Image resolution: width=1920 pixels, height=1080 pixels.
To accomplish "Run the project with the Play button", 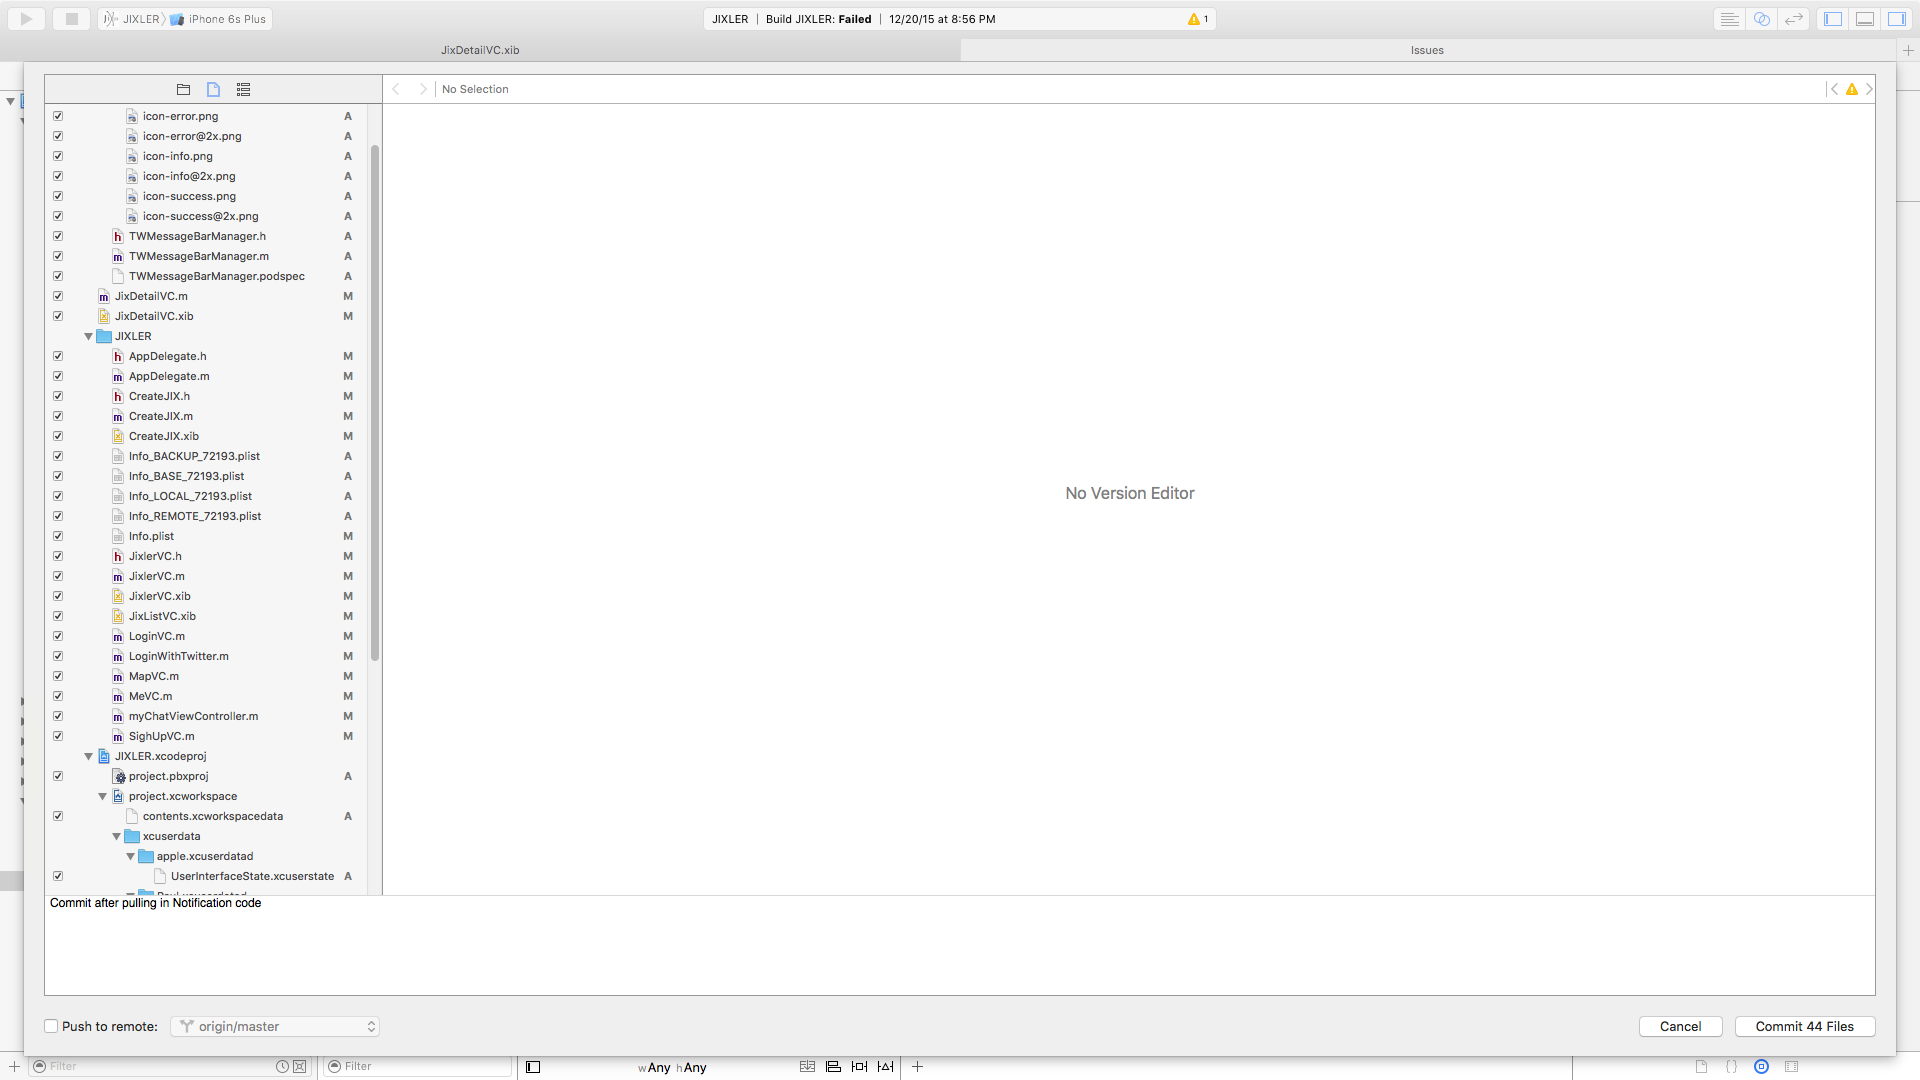I will pyautogui.click(x=26, y=18).
